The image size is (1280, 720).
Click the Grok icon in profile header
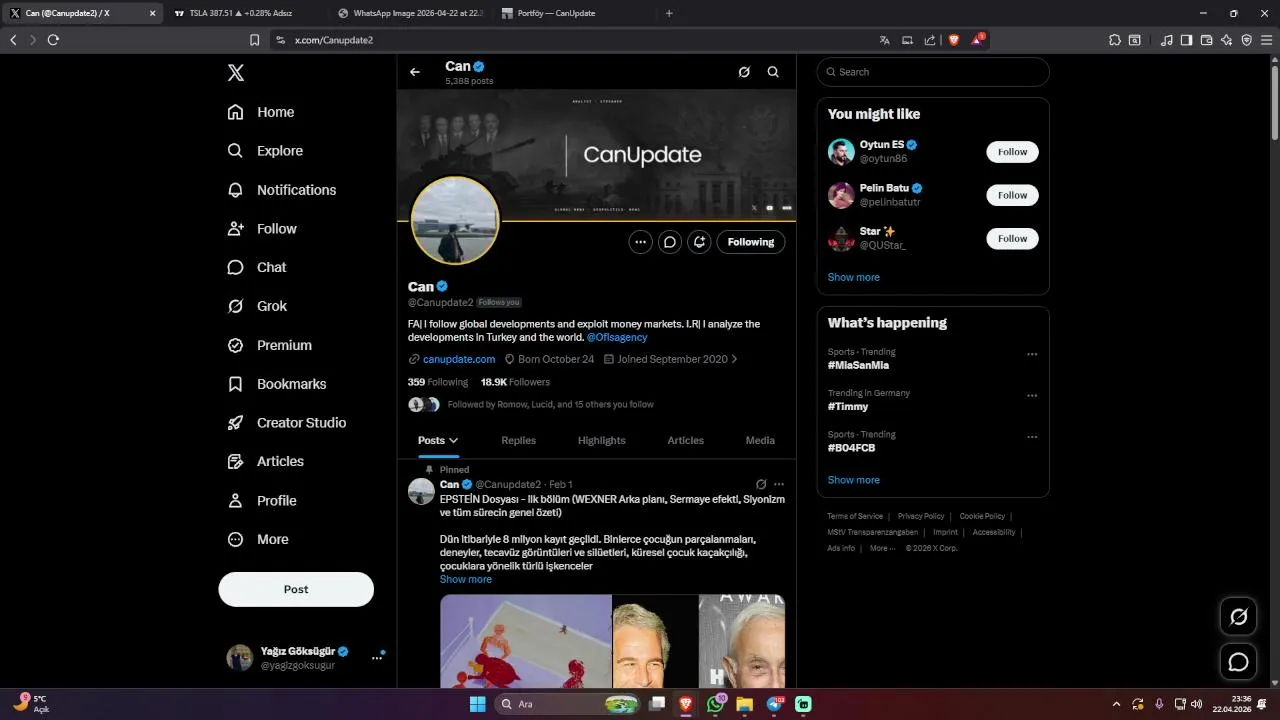[x=744, y=72]
